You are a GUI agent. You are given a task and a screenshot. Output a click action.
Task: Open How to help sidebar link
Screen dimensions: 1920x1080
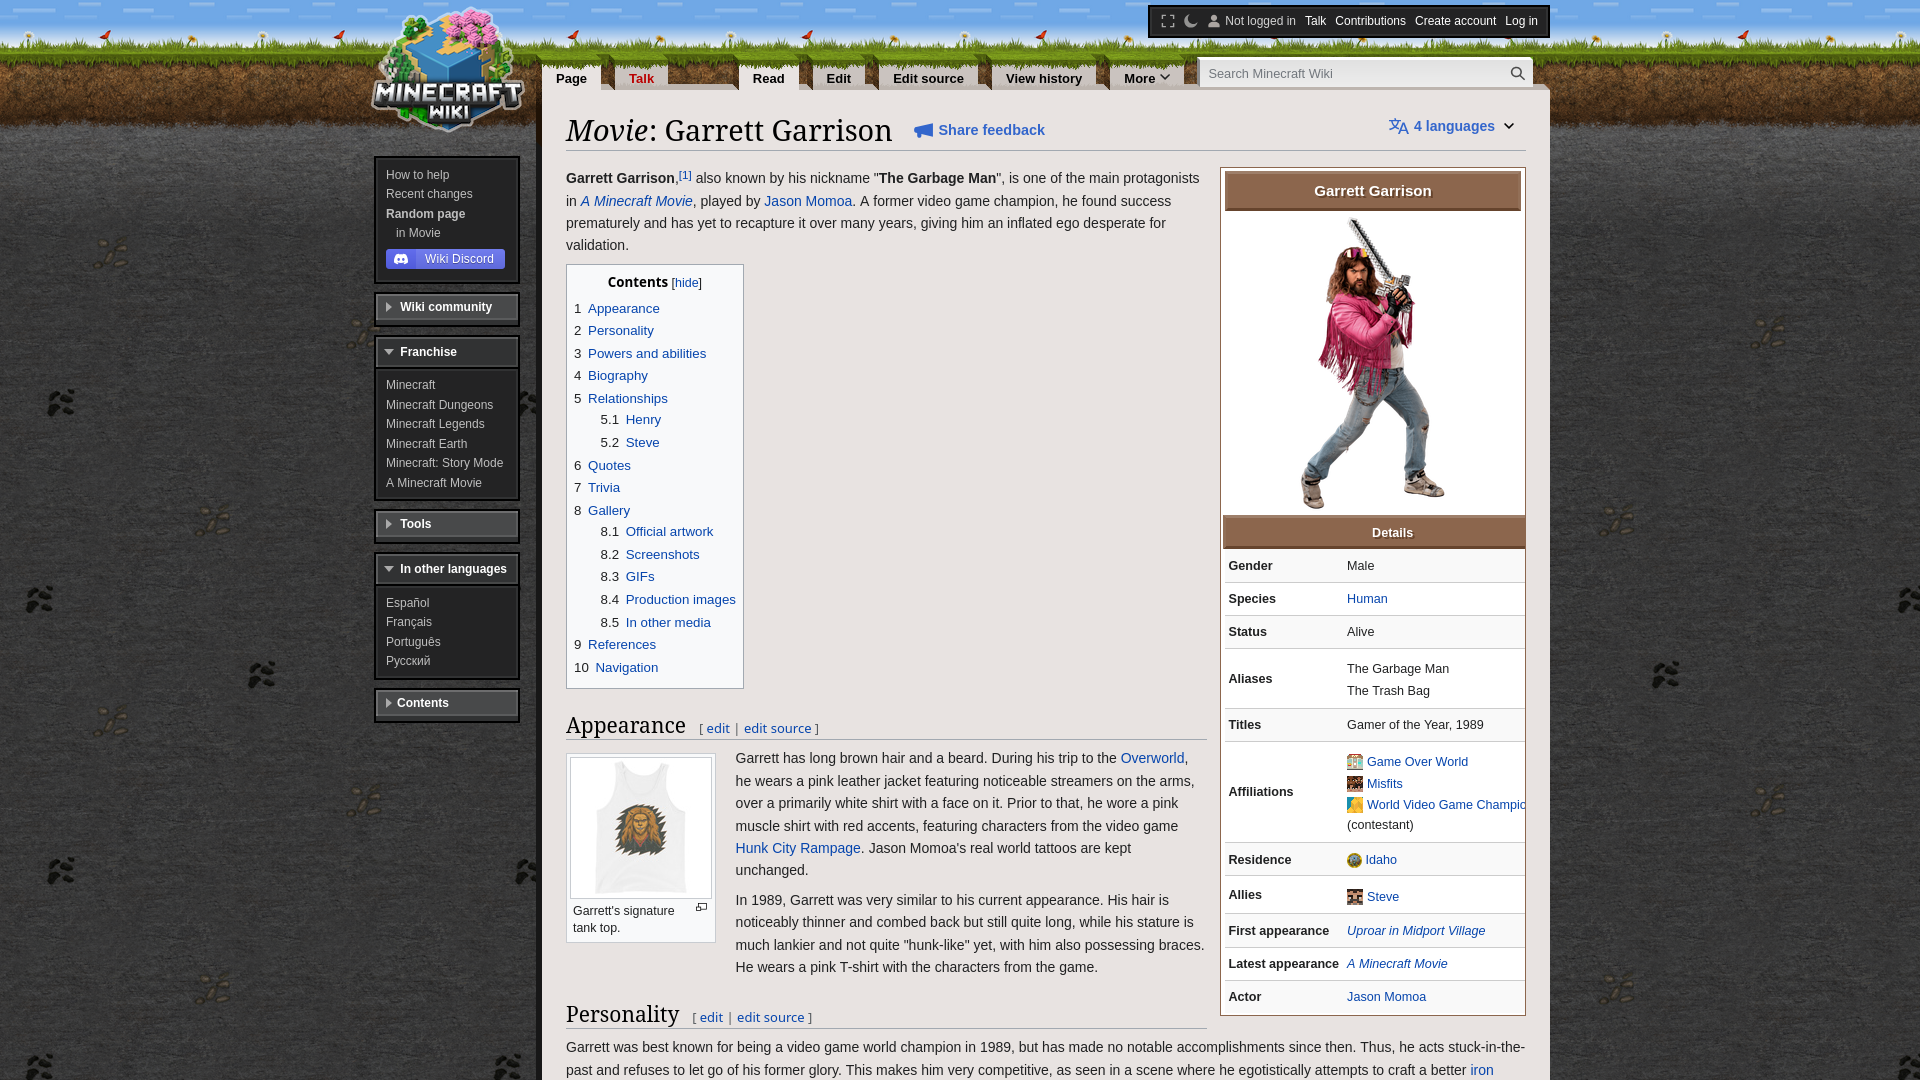(x=417, y=175)
